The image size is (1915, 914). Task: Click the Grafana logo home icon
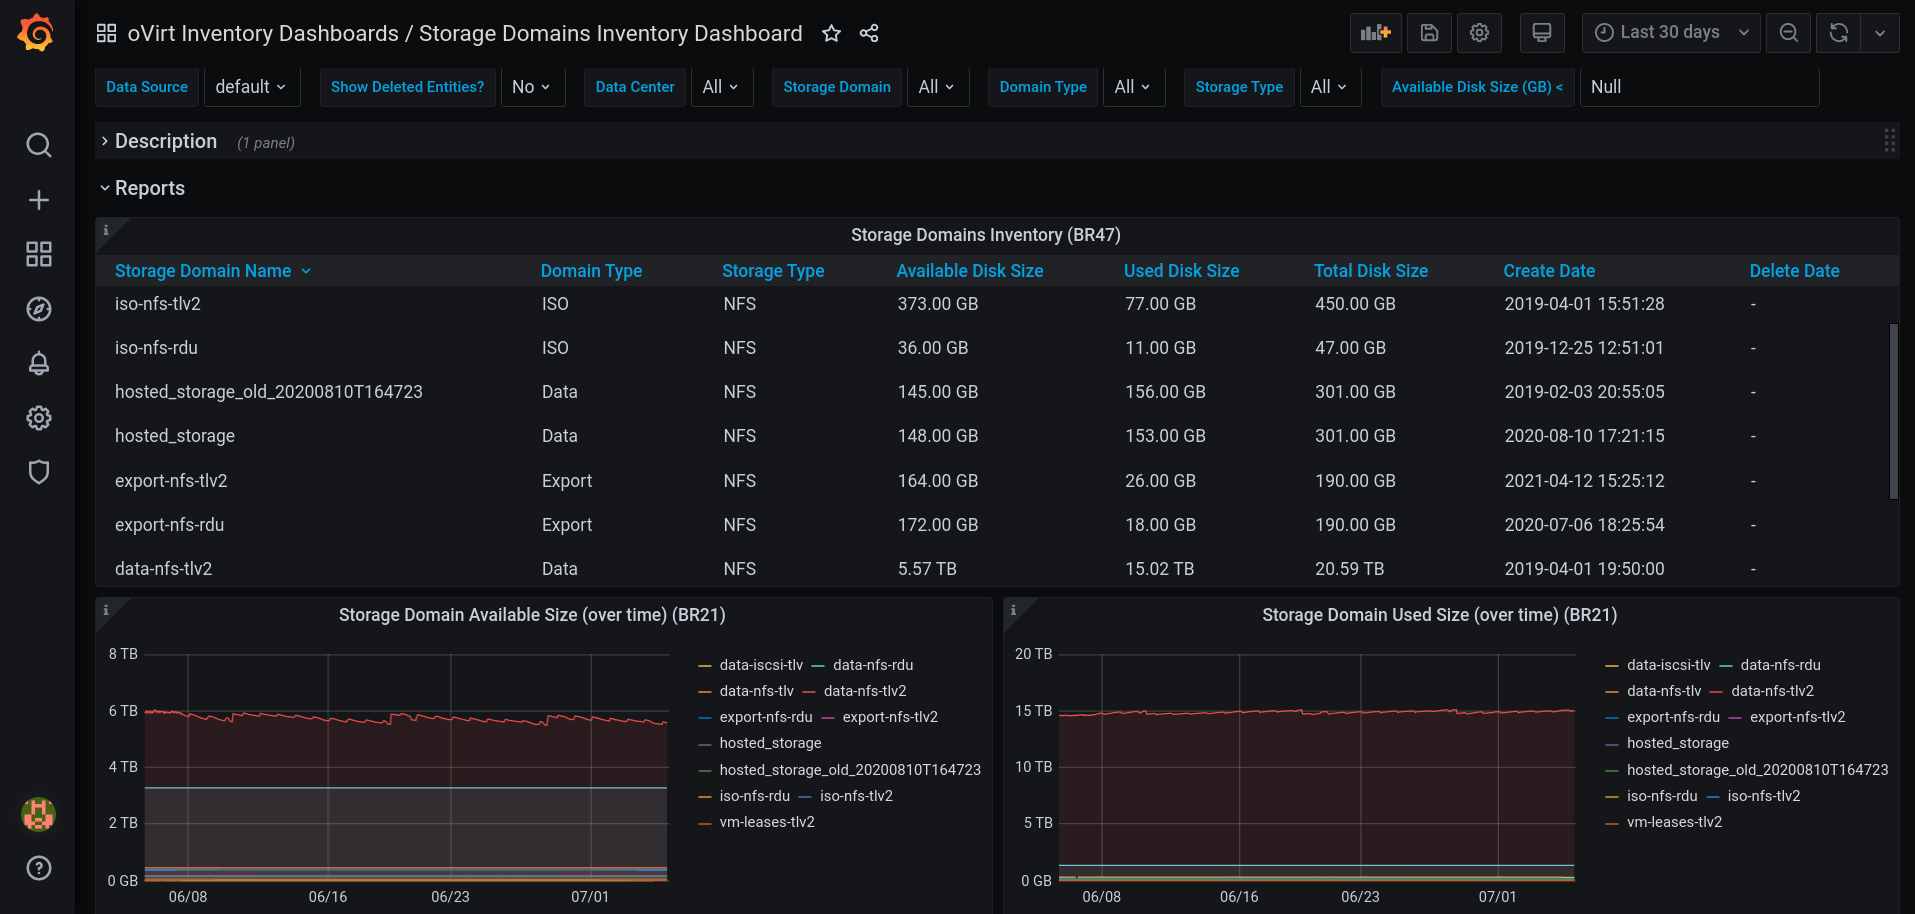[36, 33]
